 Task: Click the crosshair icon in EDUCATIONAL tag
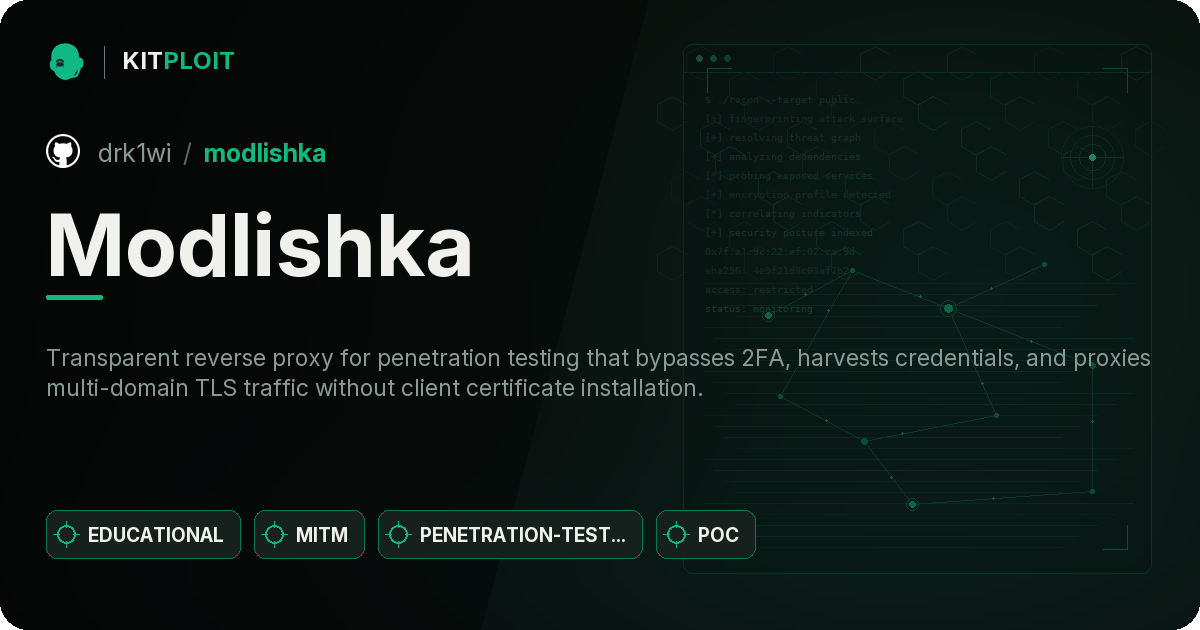67,535
